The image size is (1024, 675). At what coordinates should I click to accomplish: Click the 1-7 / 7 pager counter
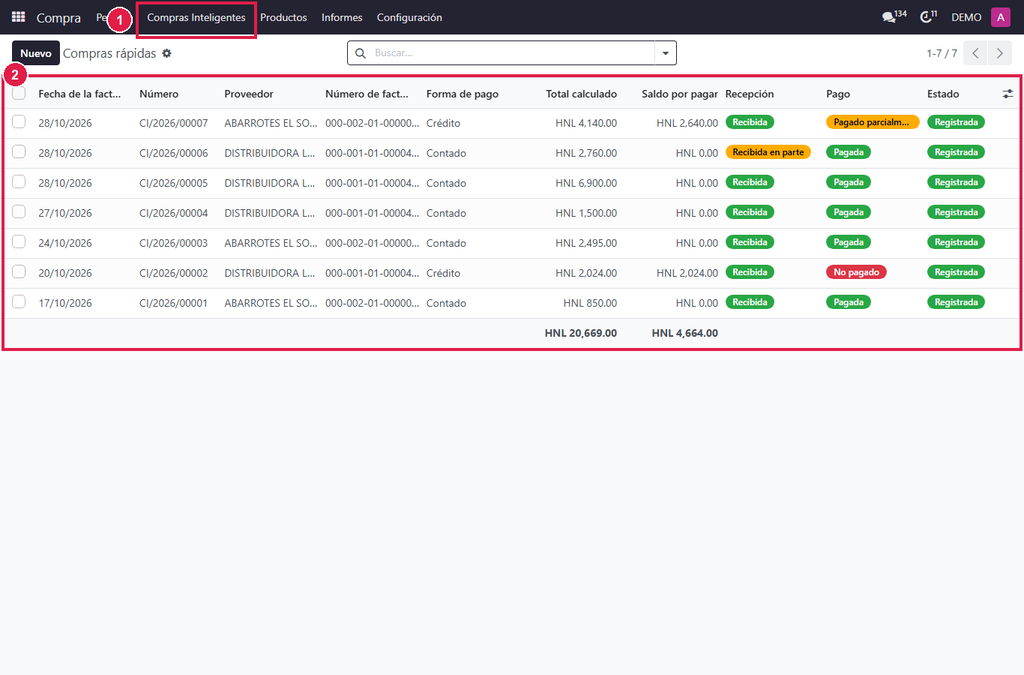941,54
